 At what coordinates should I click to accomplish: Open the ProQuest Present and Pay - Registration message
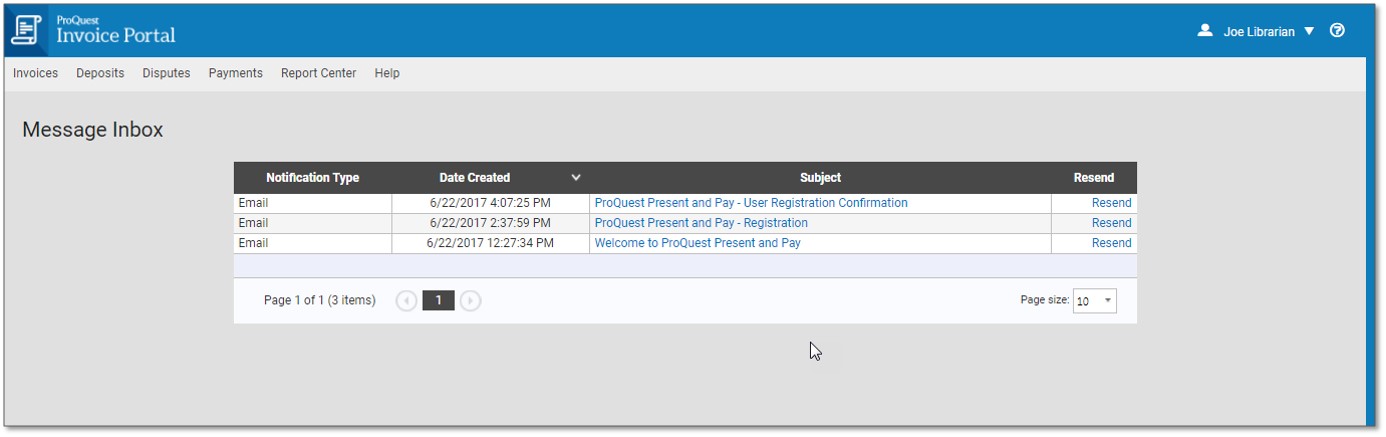(x=701, y=223)
